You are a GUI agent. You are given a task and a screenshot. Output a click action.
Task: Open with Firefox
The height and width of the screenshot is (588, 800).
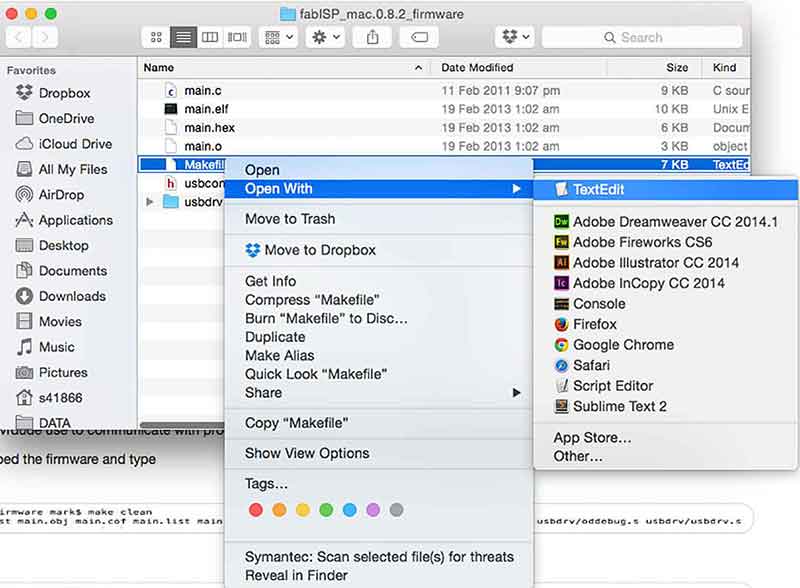pos(665,324)
